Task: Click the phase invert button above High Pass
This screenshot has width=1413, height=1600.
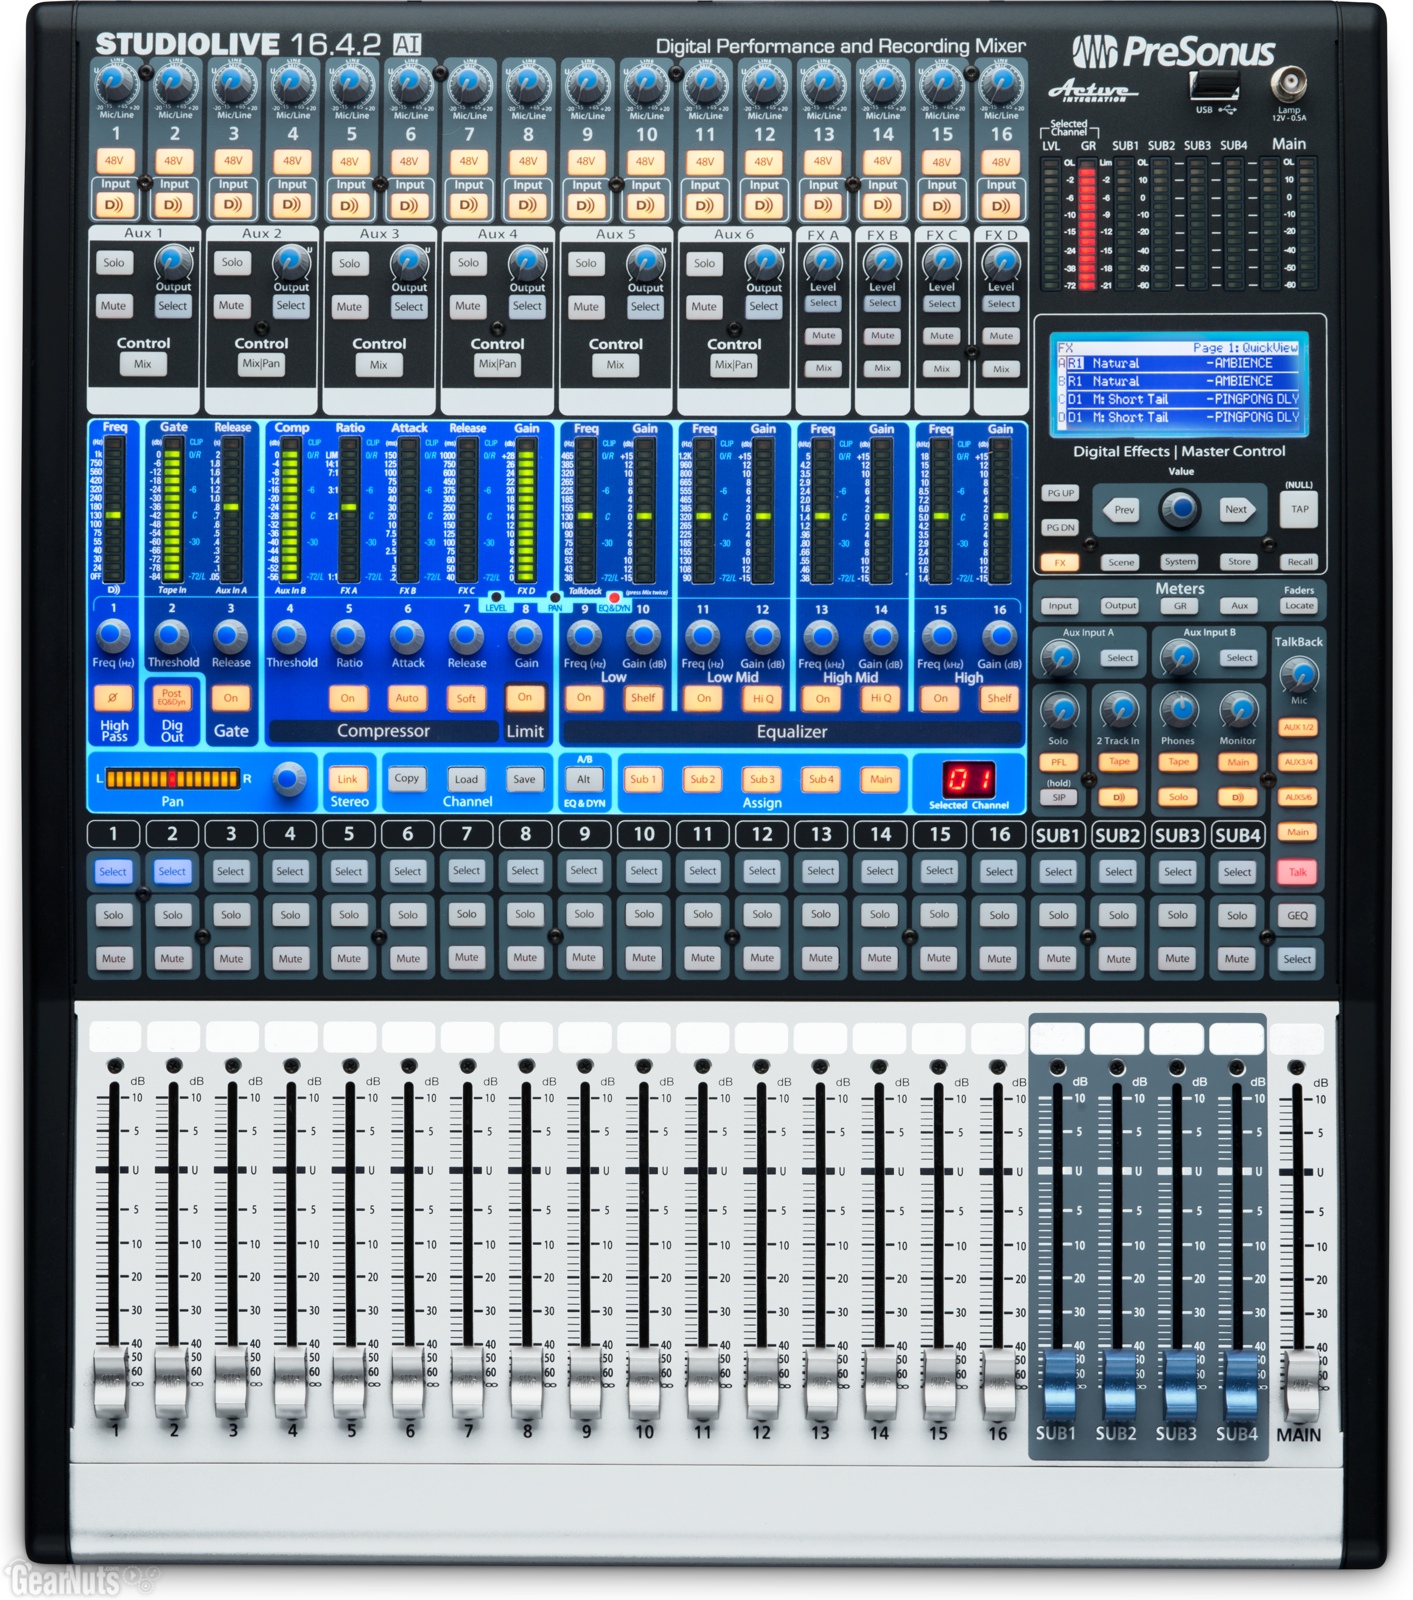Action: [113, 698]
